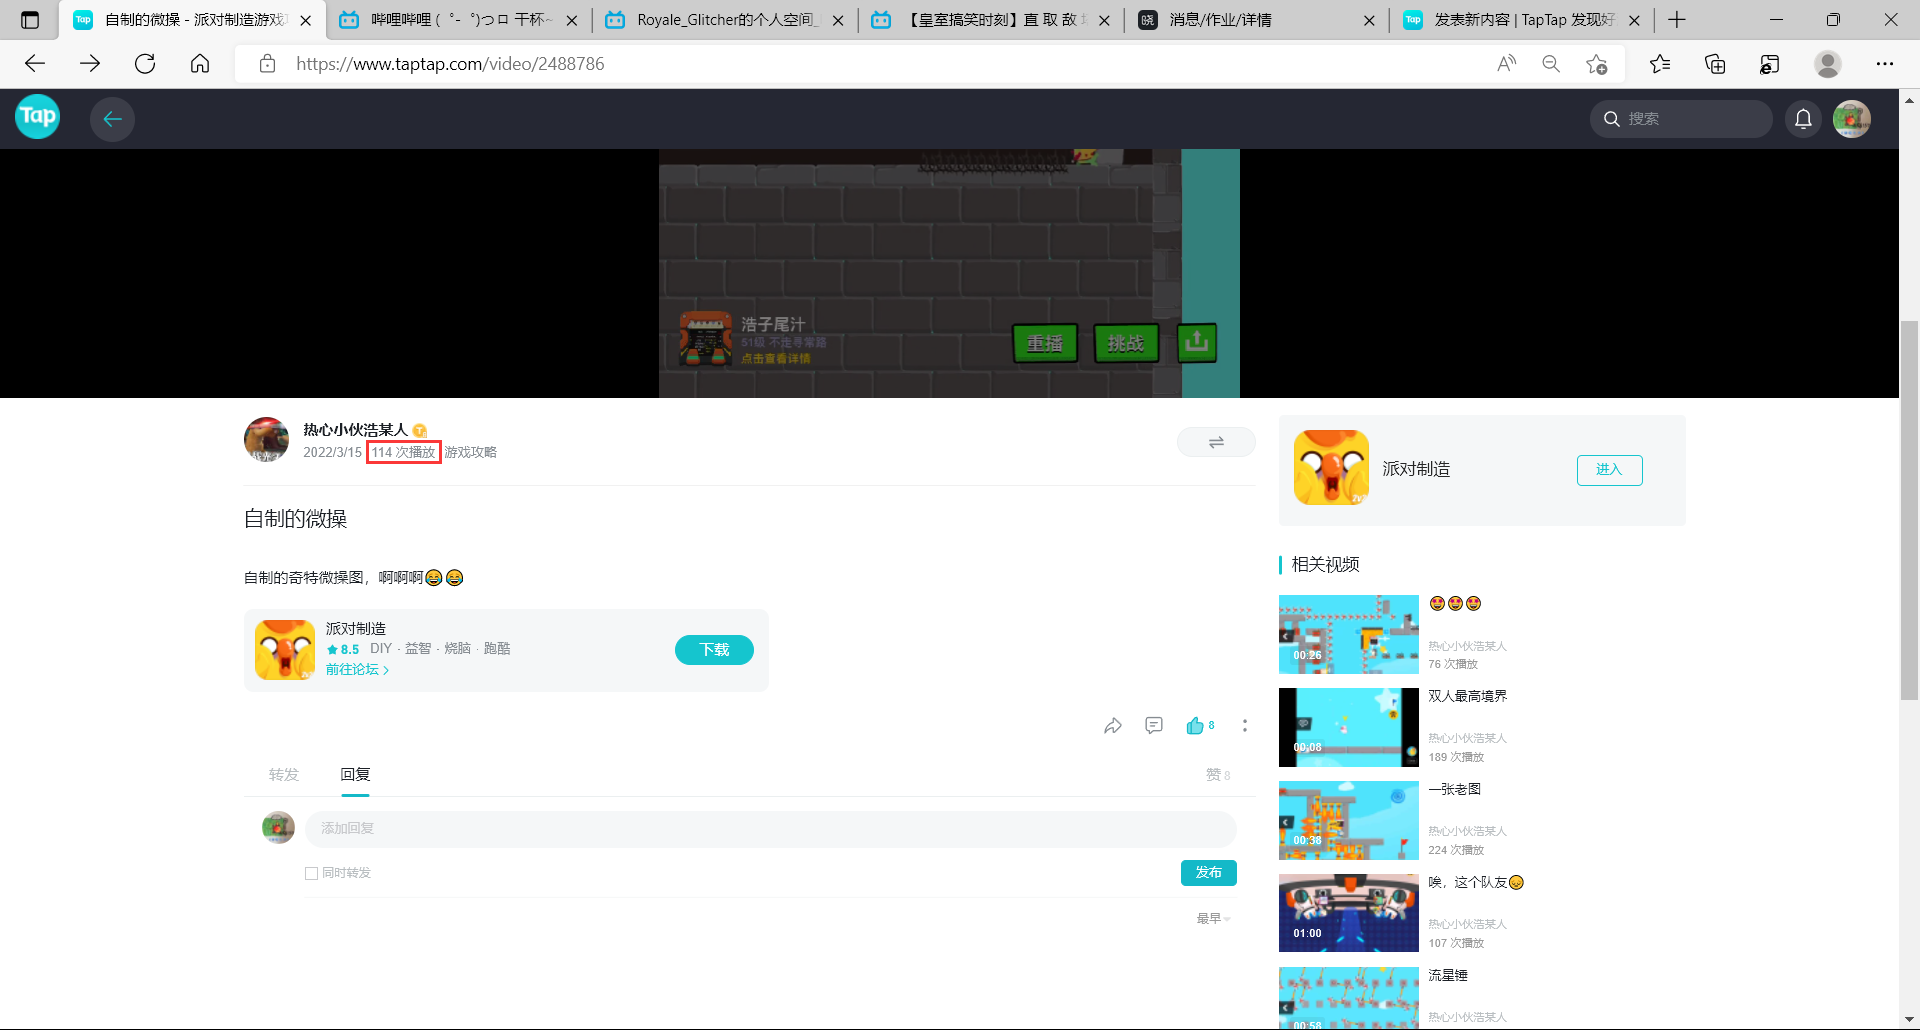
Task: Close the 自制的微操 tab
Action: pyautogui.click(x=306, y=20)
